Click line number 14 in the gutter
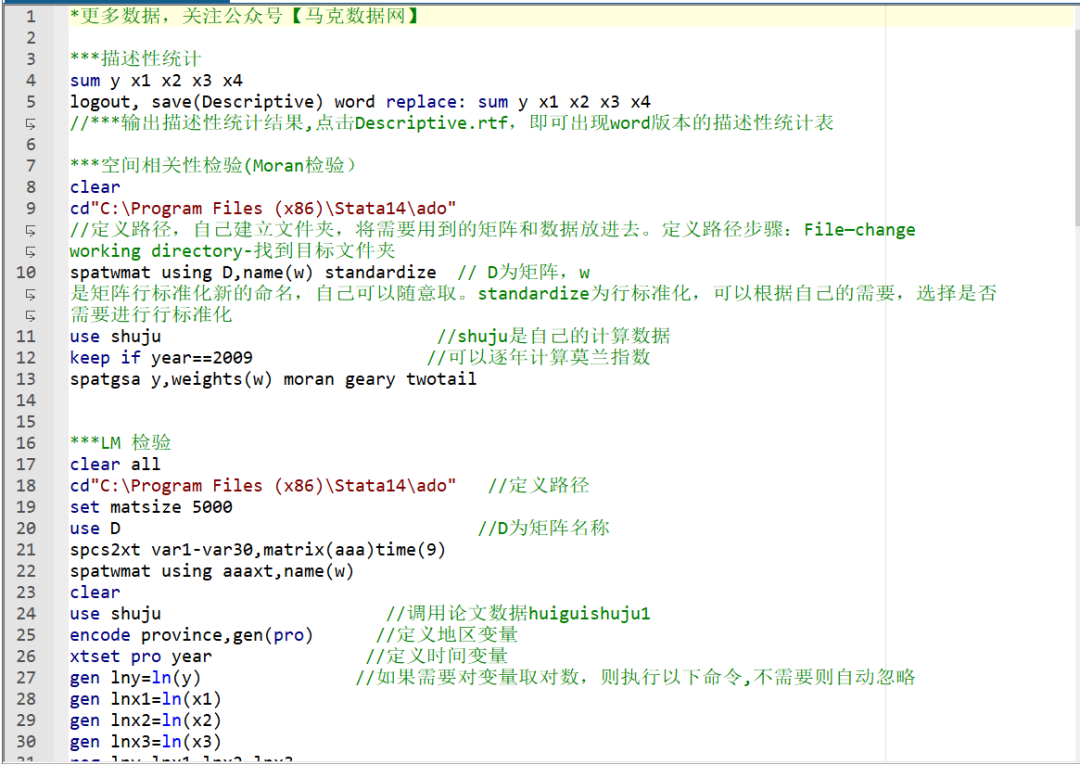Image resolution: width=1080 pixels, height=765 pixels. click(x=26, y=401)
